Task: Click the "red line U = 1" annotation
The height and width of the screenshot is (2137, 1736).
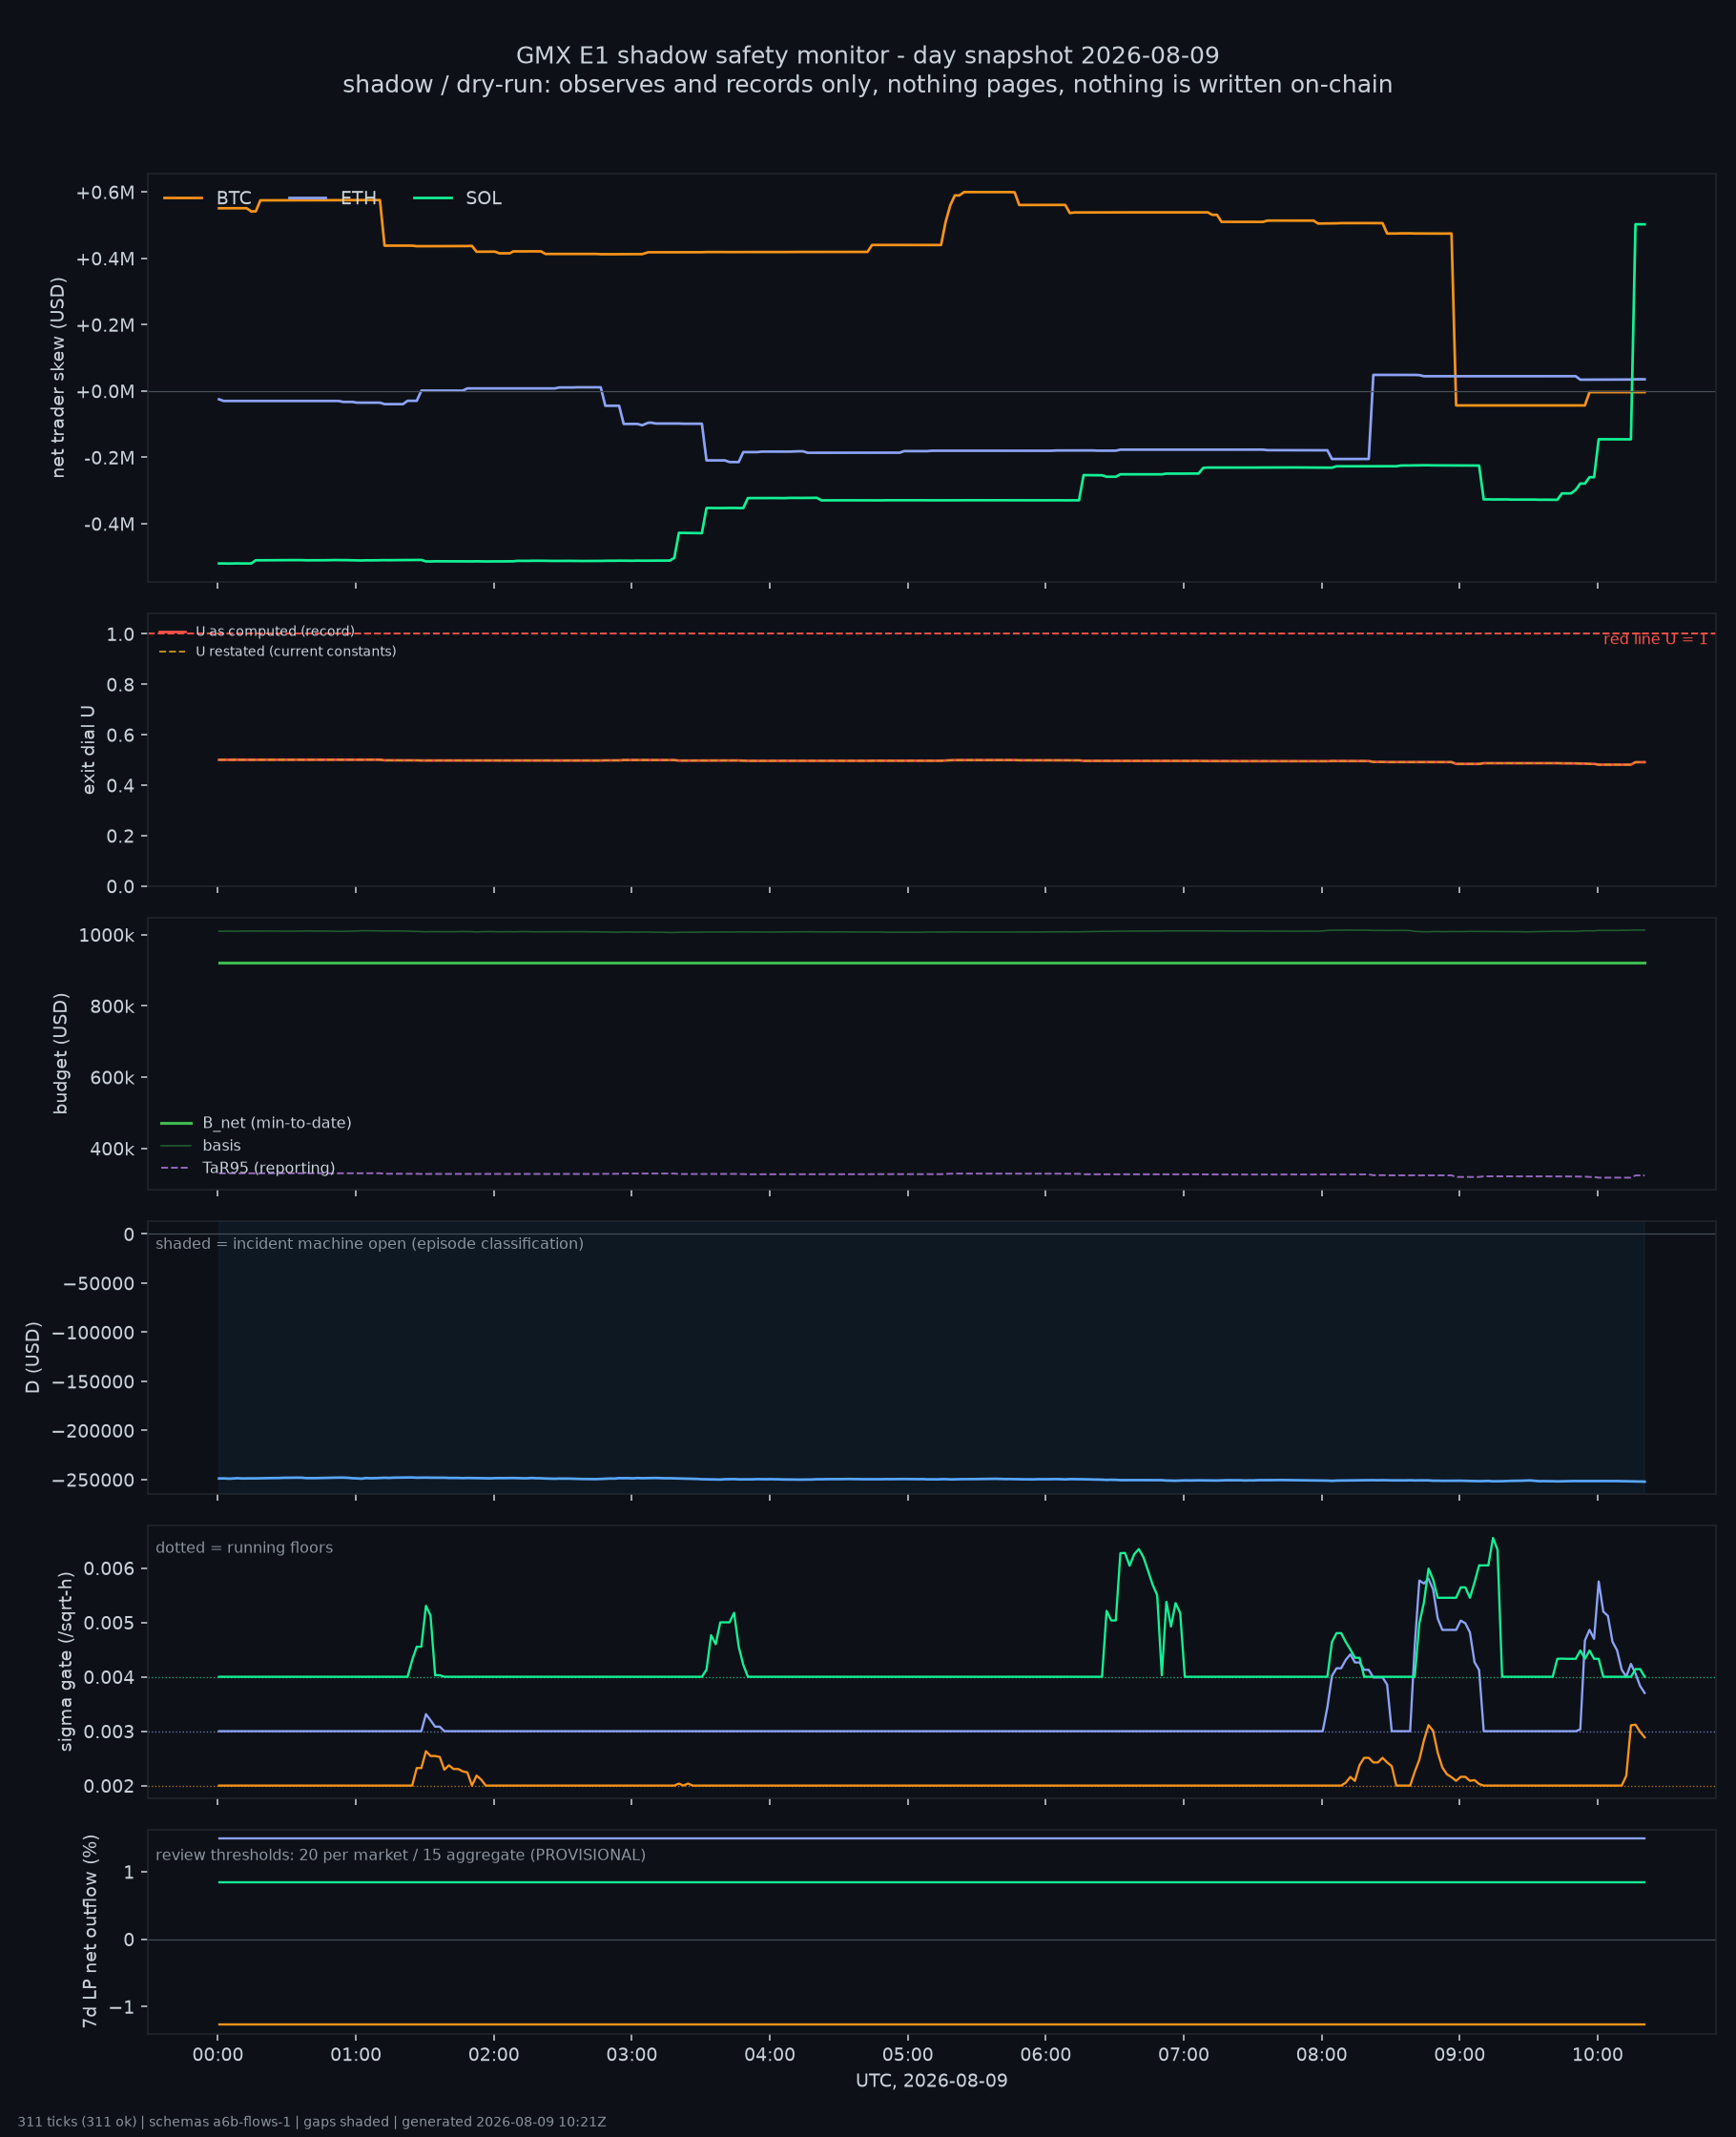Action: 1655,639
